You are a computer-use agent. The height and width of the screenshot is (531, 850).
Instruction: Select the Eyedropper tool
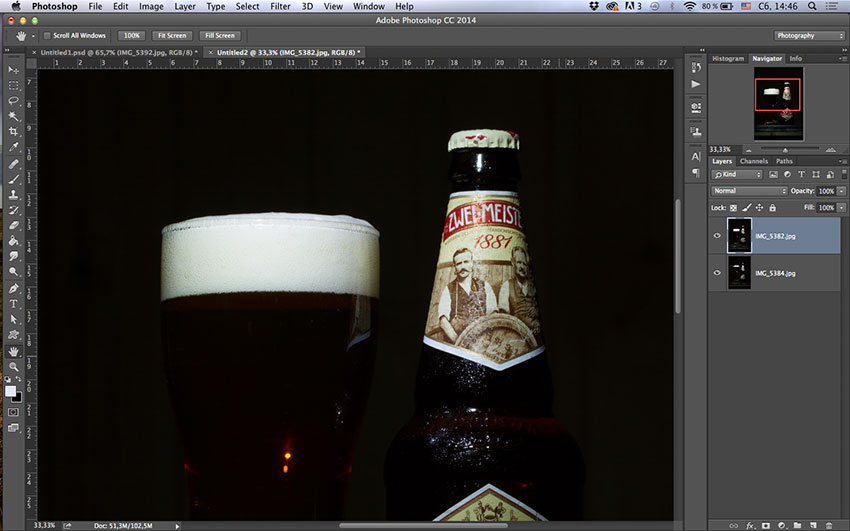point(14,147)
